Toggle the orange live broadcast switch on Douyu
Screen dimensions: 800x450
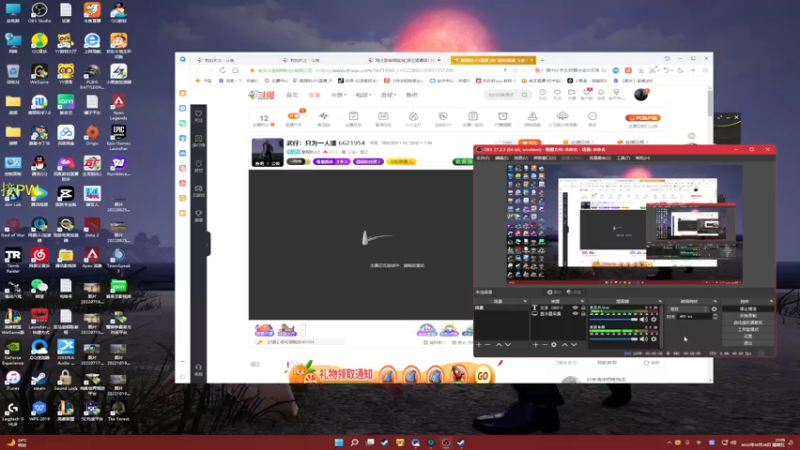click(x=294, y=116)
